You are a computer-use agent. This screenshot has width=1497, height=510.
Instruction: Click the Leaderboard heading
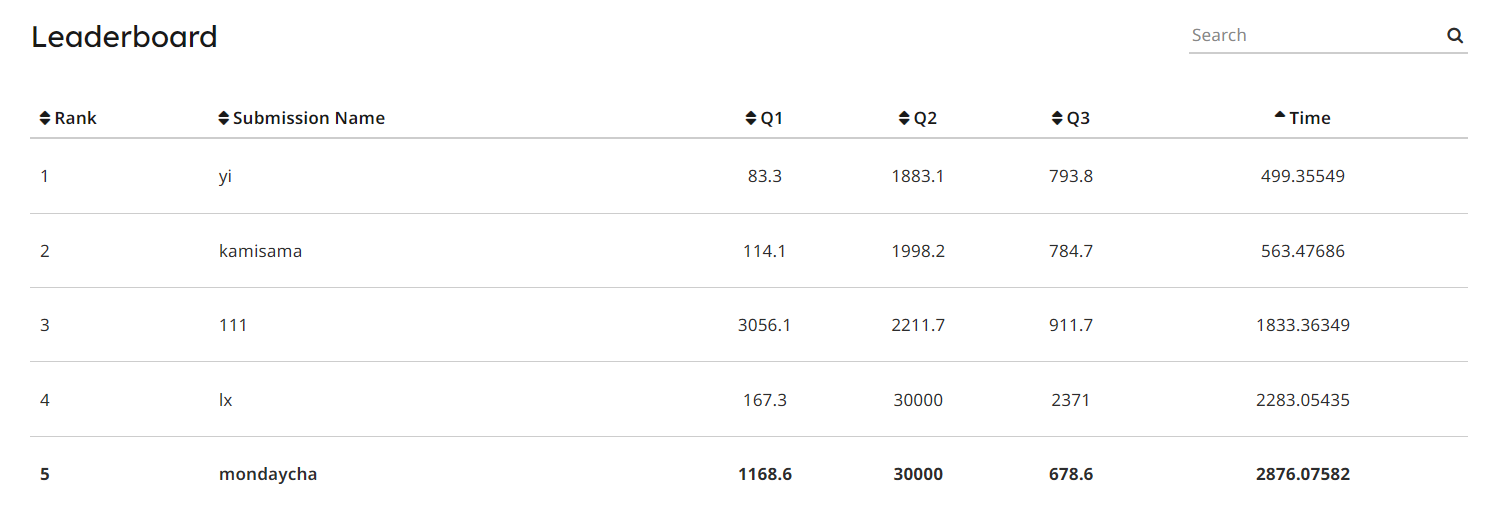pyautogui.click(x=125, y=37)
